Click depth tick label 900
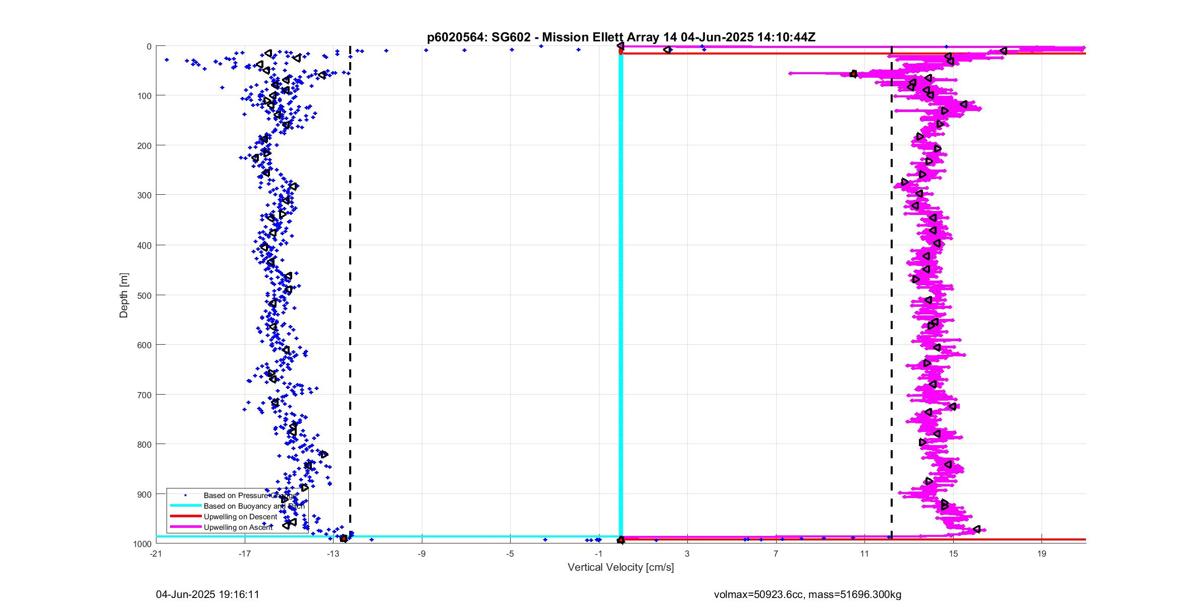The image size is (1200, 611). coord(144,494)
